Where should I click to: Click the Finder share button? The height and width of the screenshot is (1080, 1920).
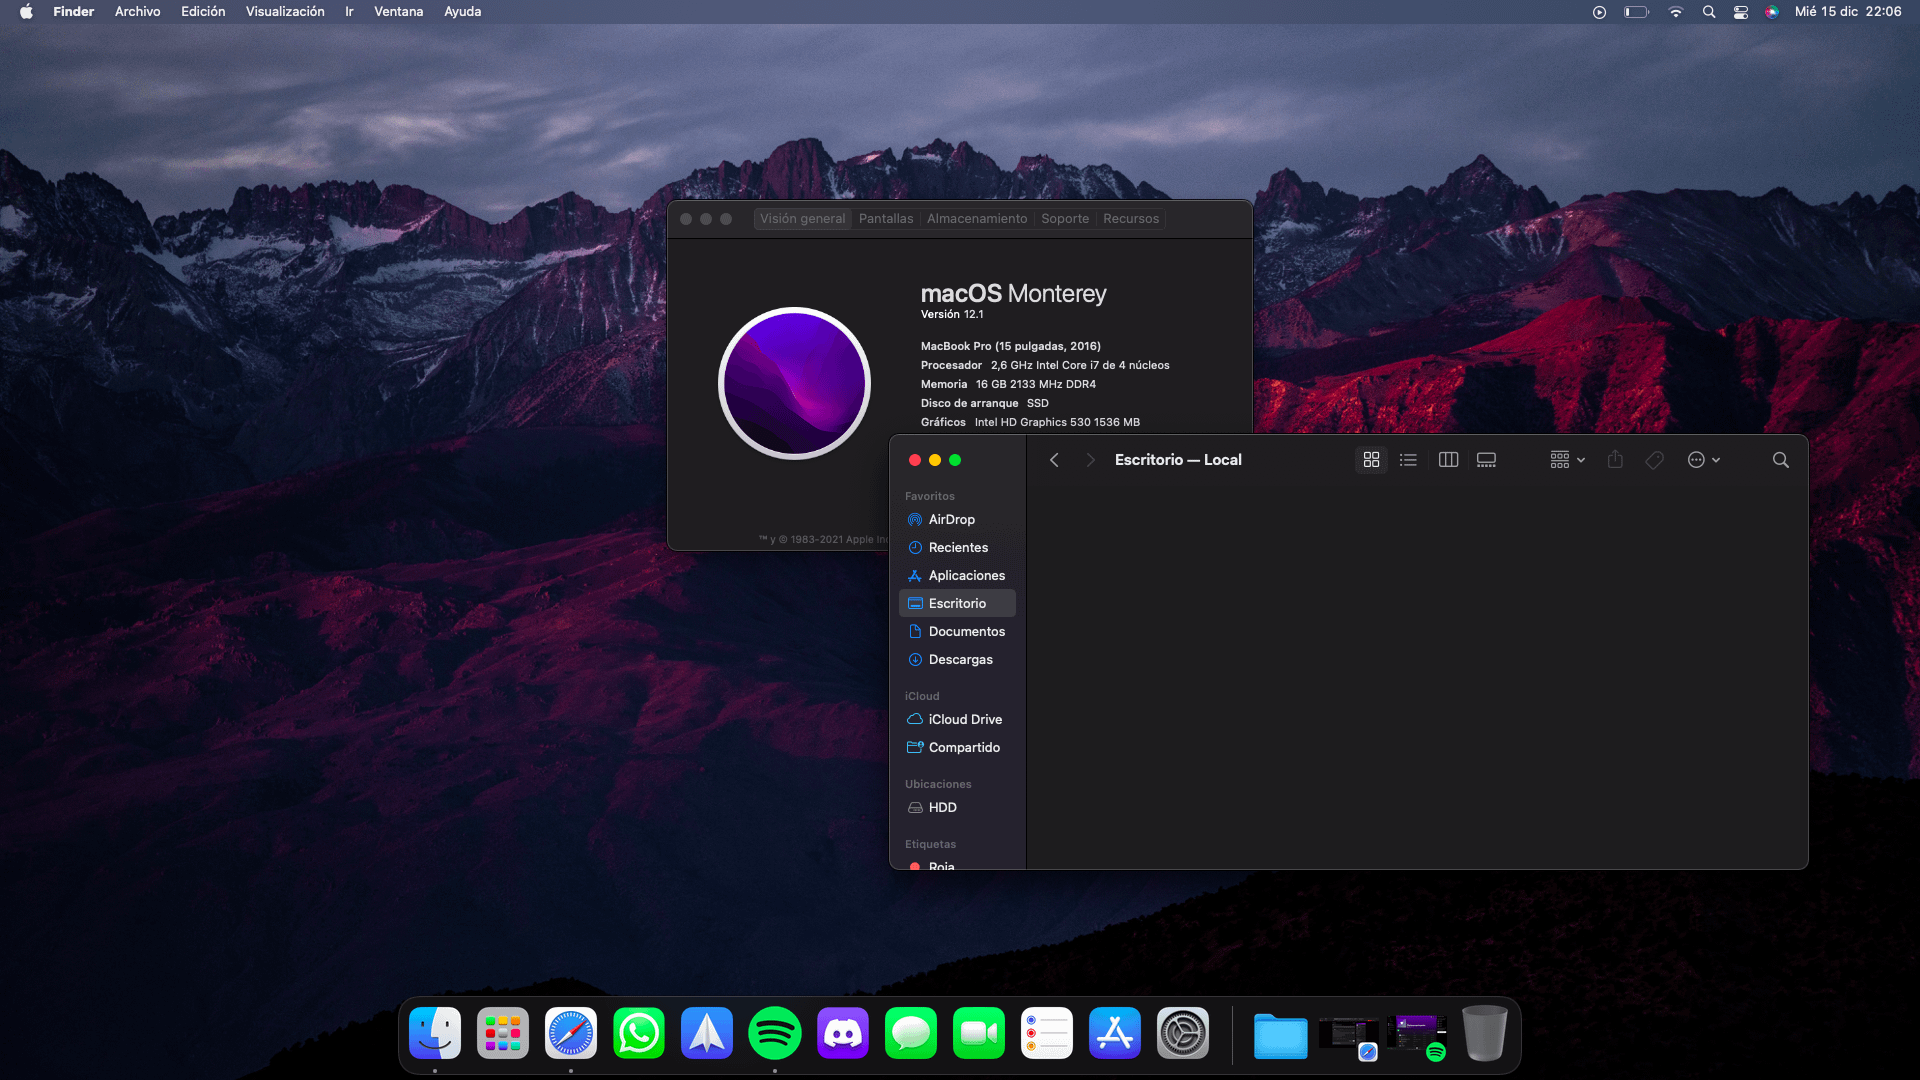[1615, 460]
